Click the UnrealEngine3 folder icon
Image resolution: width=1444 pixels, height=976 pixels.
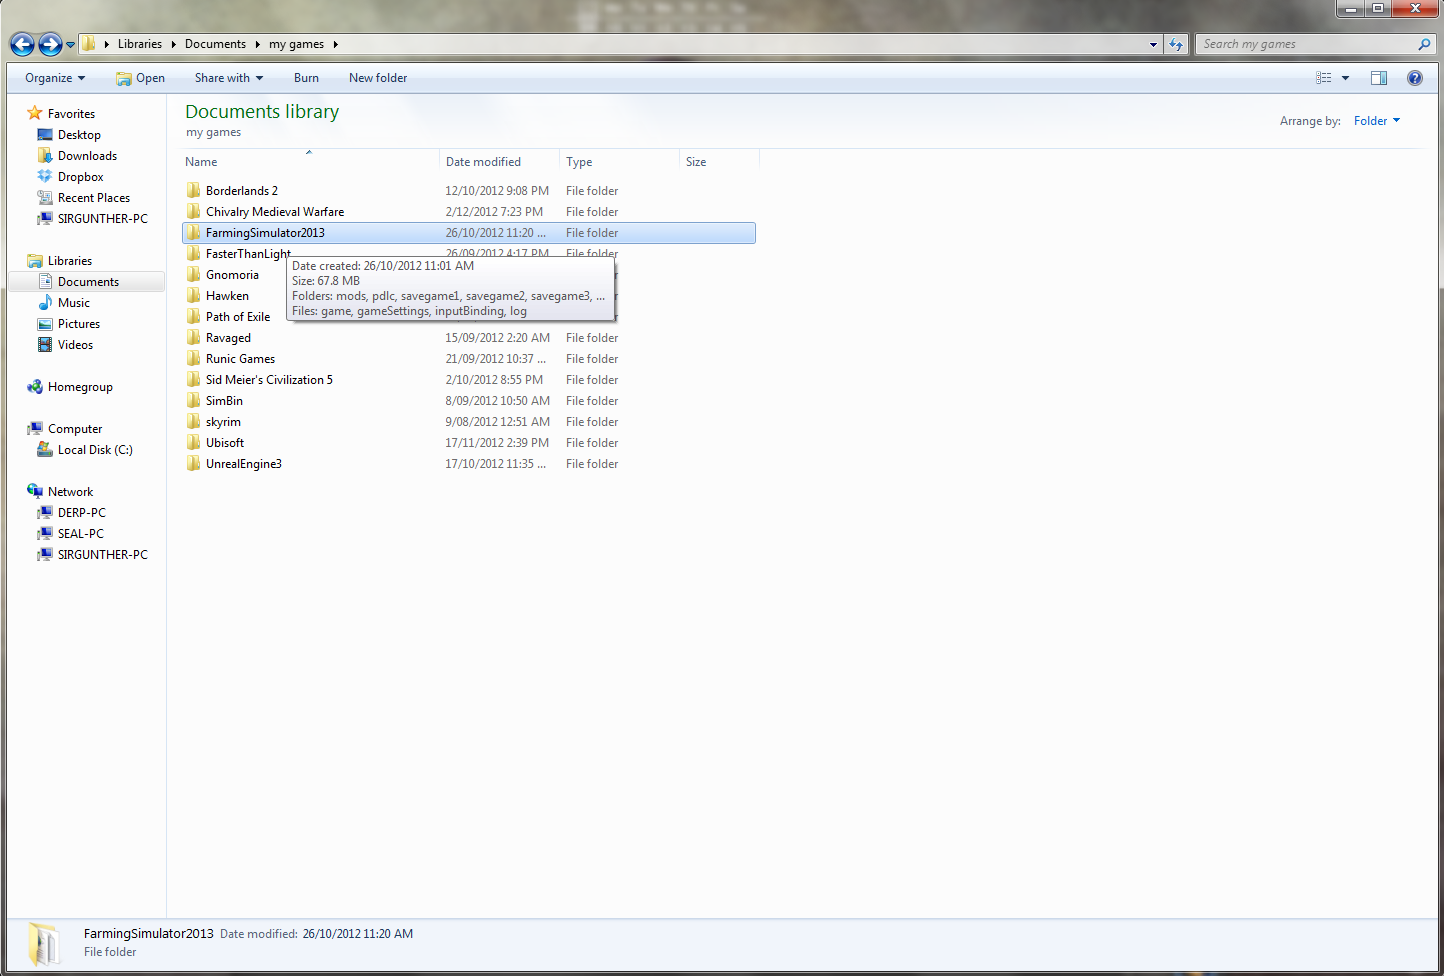(x=194, y=463)
